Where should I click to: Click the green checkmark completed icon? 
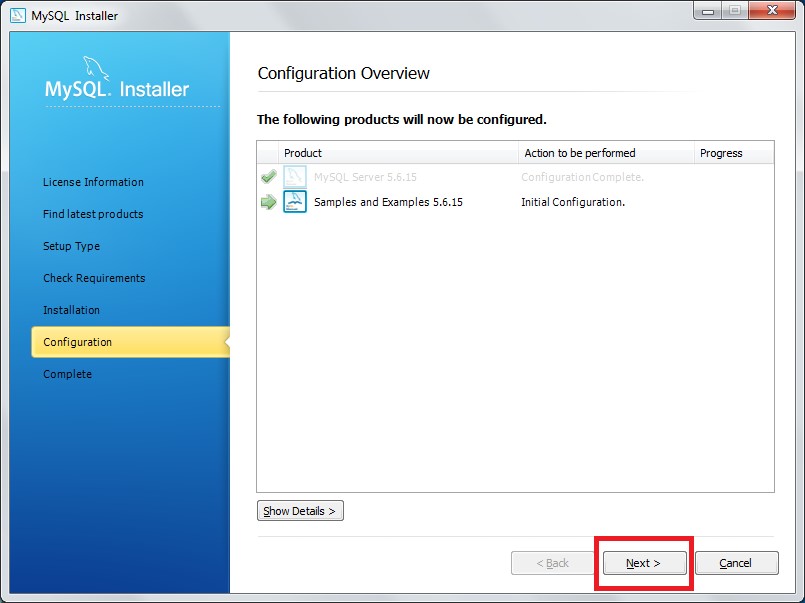(269, 177)
